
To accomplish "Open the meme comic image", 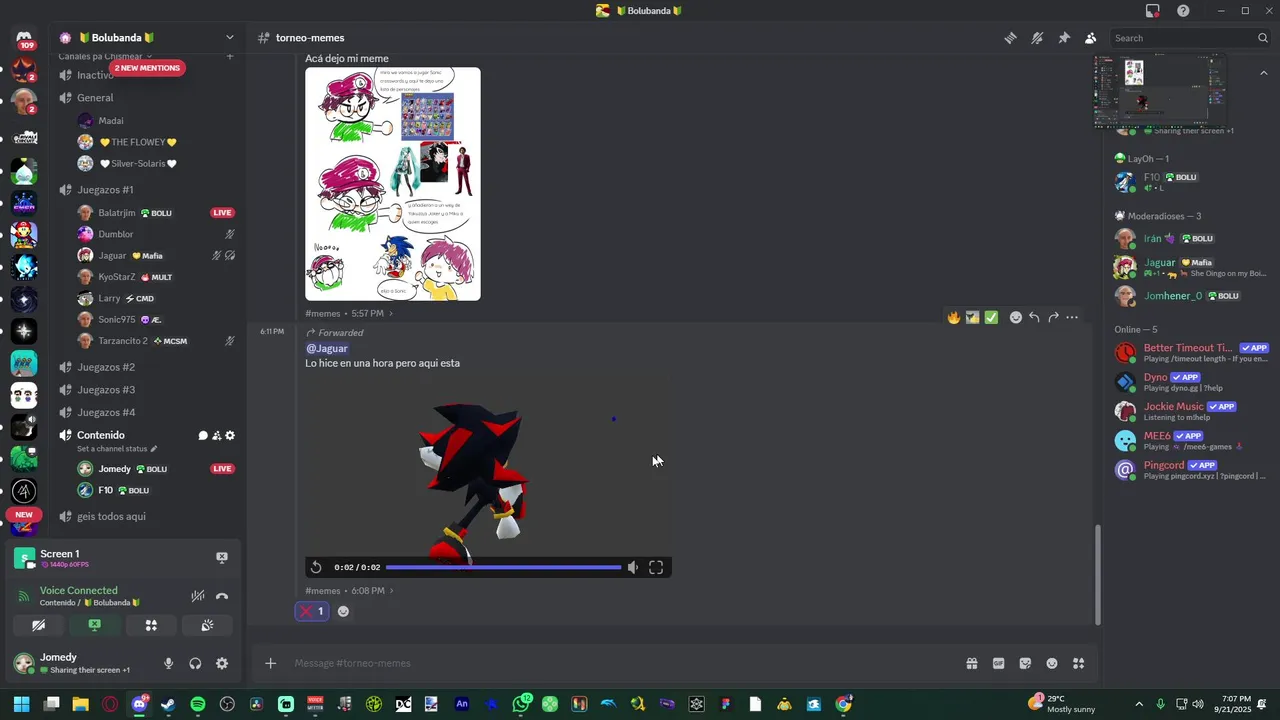I will point(393,184).
